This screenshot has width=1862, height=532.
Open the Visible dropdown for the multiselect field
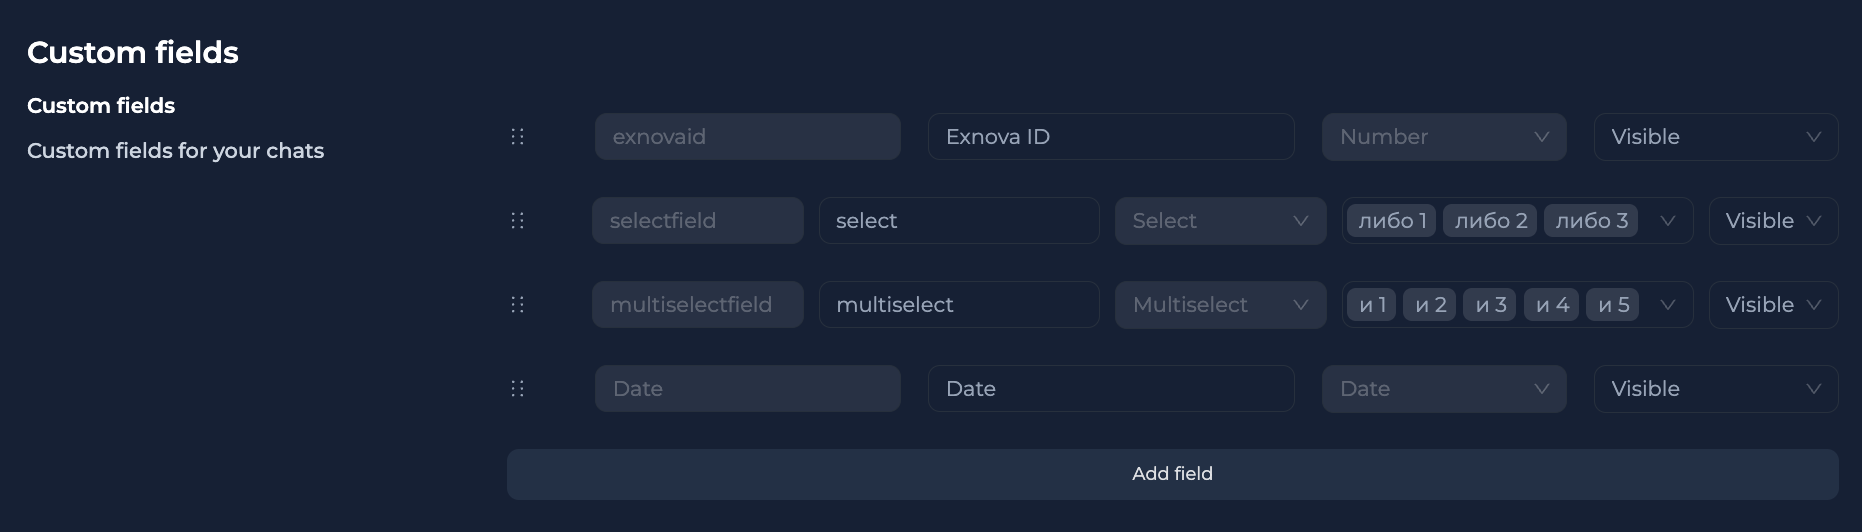click(1773, 305)
